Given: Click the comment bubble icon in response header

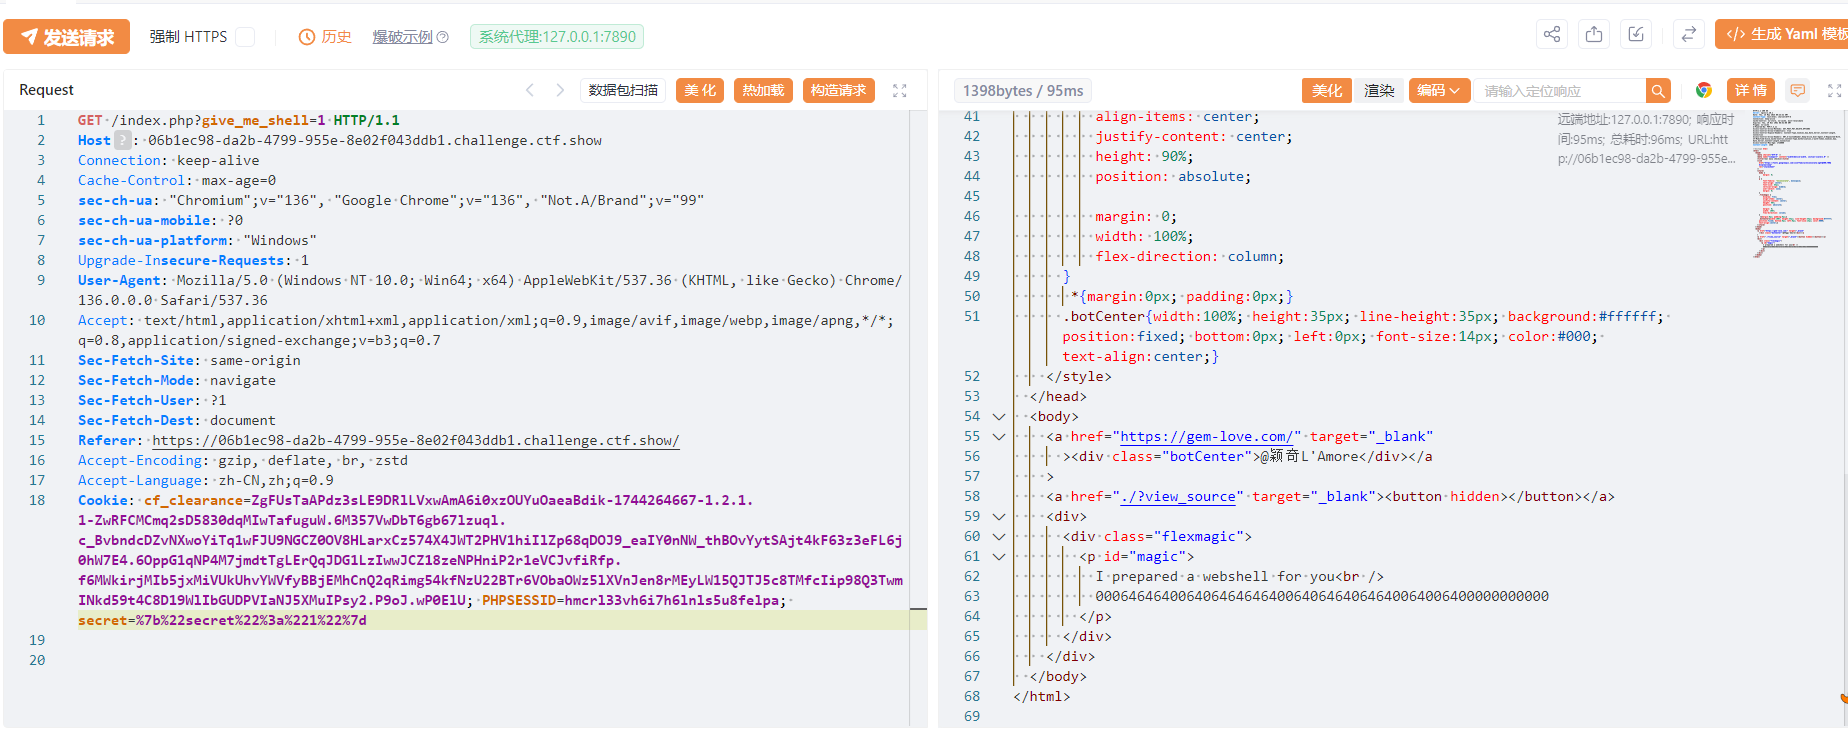Looking at the screenshot, I should pyautogui.click(x=1798, y=90).
